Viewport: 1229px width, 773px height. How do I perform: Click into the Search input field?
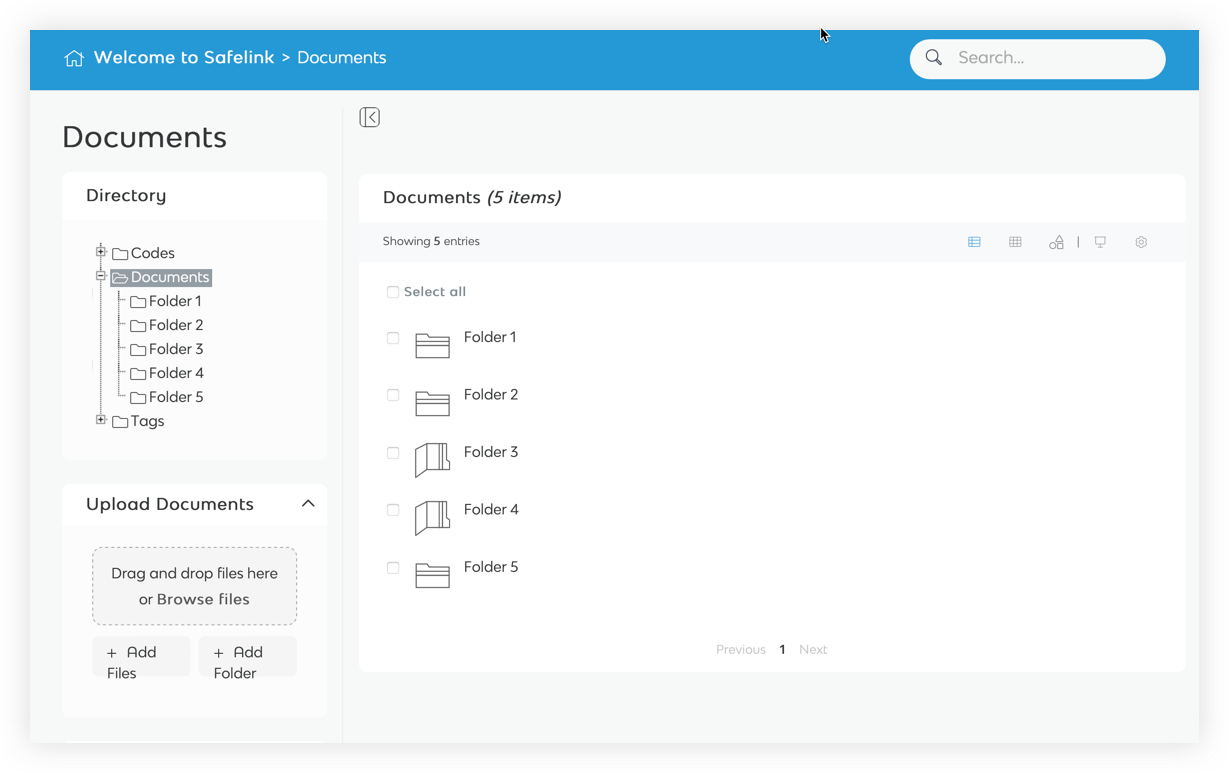click(x=1050, y=58)
